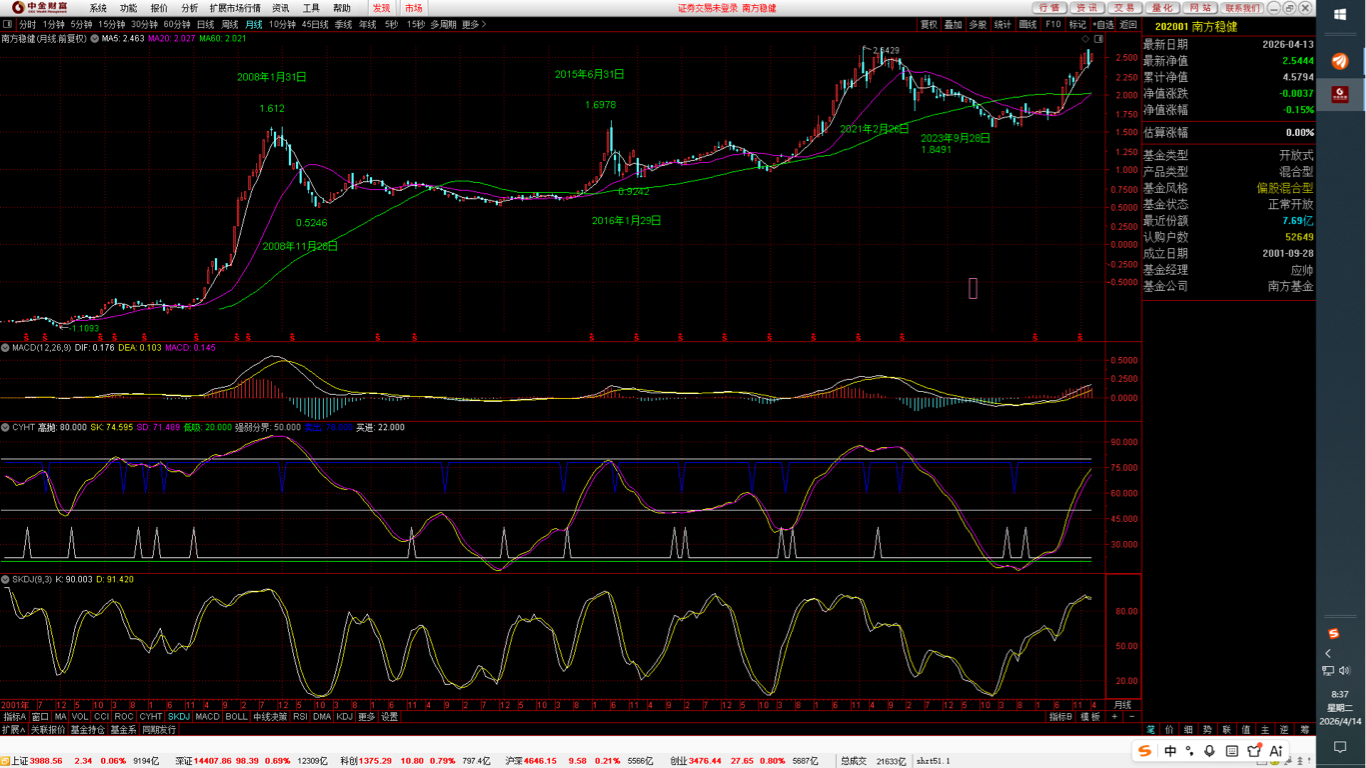The width and height of the screenshot is (1366, 768).
Task: Toggle the 叠加 overlay option
Action: (x=953, y=24)
